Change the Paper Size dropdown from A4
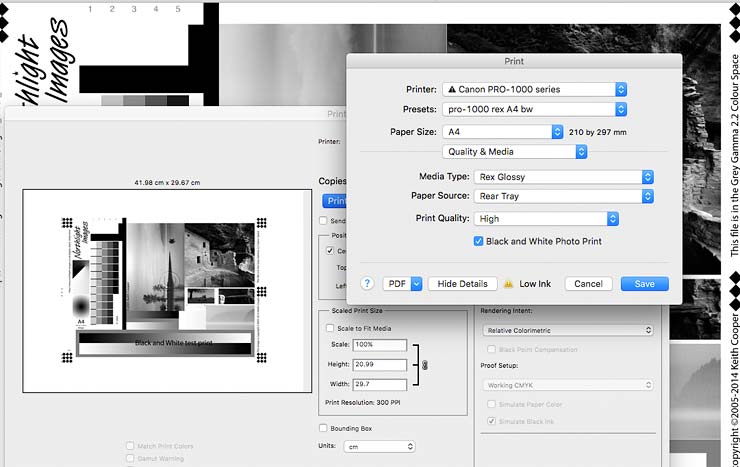The height and width of the screenshot is (467, 740). point(503,132)
